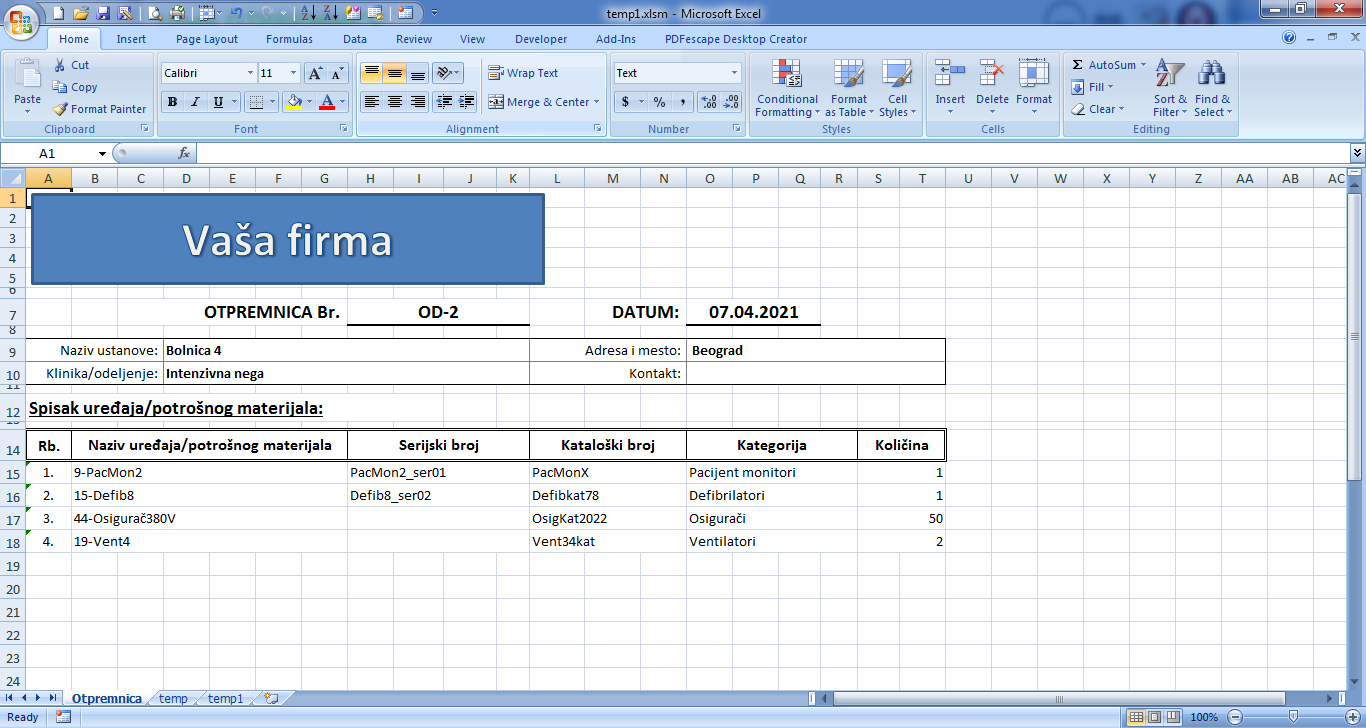
Task: Switch to Page Layout view in status bar
Action: tap(1154, 717)
